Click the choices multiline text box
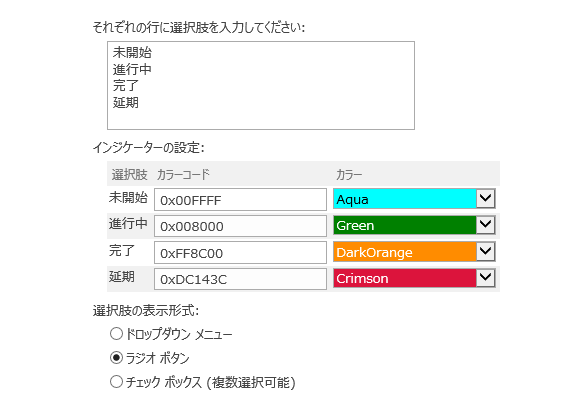Viewport: 584px width, 405px height. click(x=261, y=85)
